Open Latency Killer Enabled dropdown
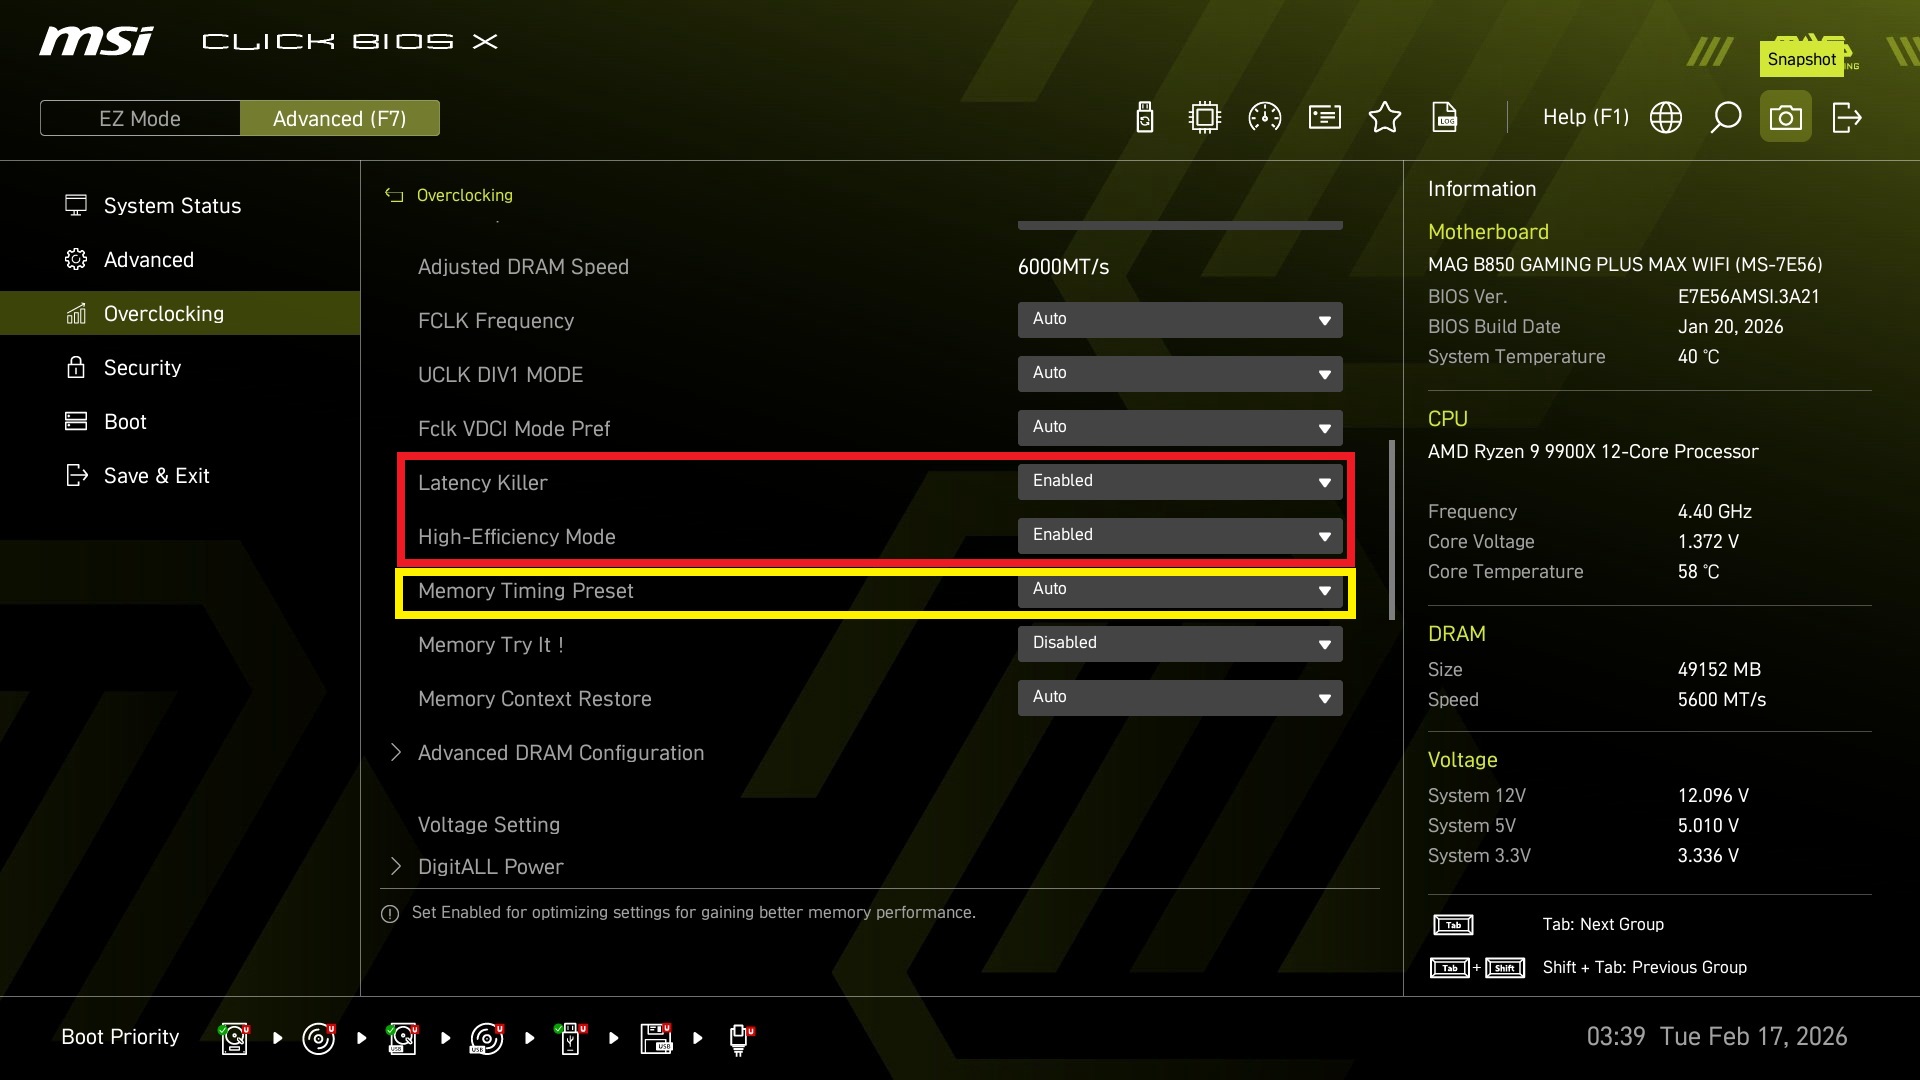Screen dimensions: 1920x1080 tap(1180, 482)
